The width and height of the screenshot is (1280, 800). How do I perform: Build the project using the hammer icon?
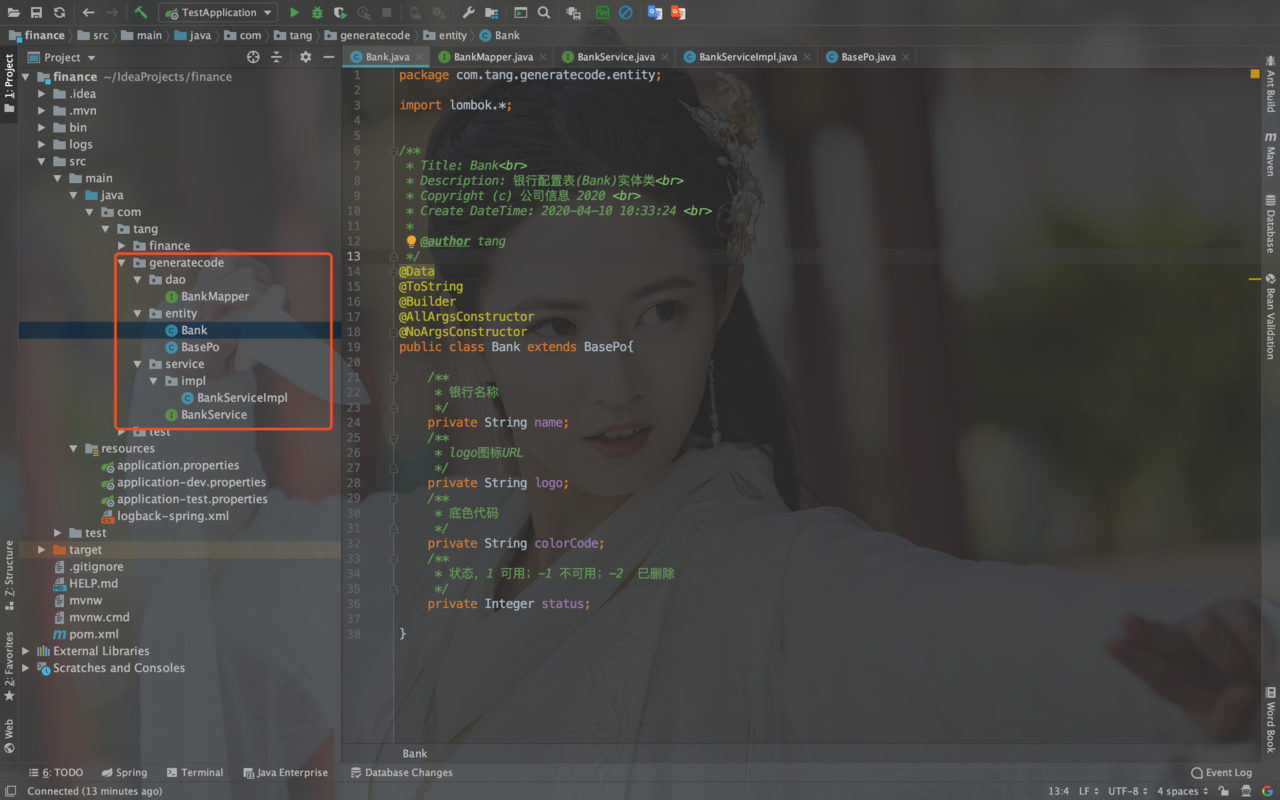tap(140, 12)
